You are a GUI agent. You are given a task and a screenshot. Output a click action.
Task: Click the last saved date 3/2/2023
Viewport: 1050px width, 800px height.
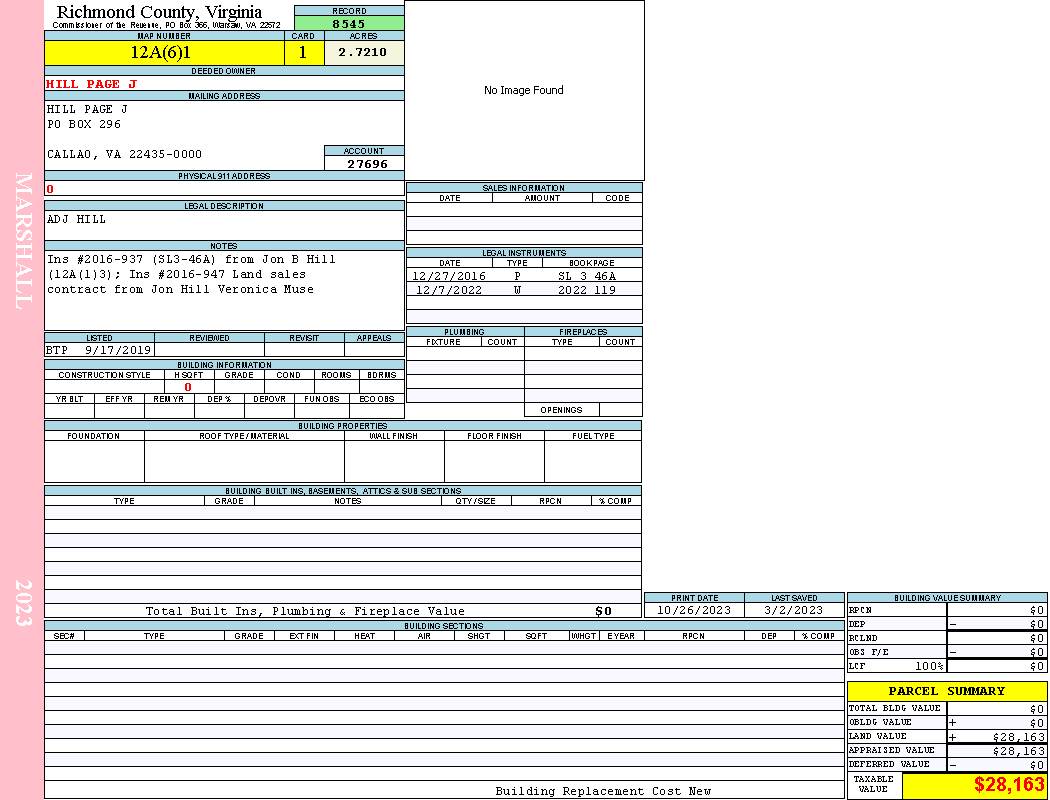click(793, 610)
